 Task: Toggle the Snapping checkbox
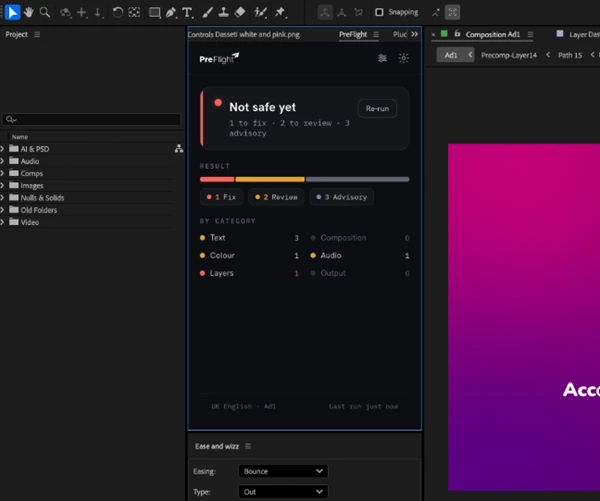[379, 12]
